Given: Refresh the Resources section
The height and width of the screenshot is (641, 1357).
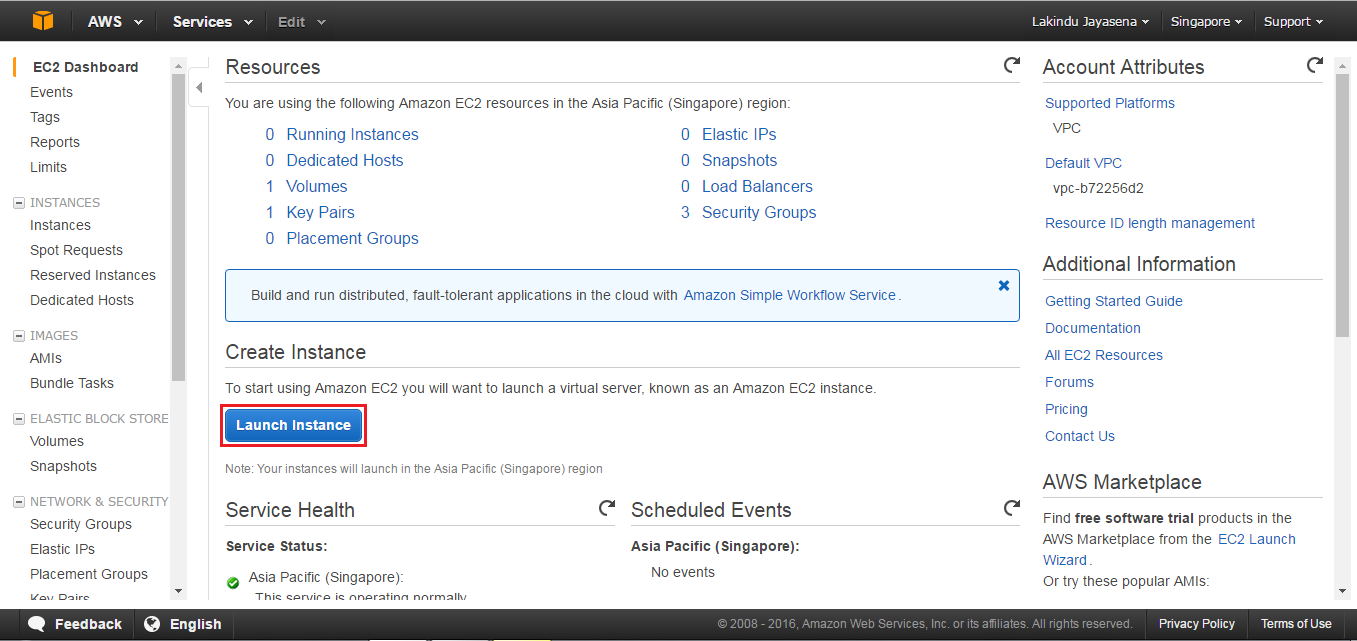Looking at the screenshot, I should (x=1012, y=65).
